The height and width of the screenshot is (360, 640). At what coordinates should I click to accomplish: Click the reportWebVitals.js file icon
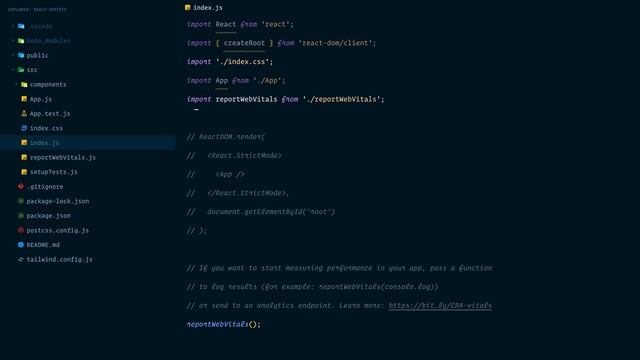click(x=24, y=157)
